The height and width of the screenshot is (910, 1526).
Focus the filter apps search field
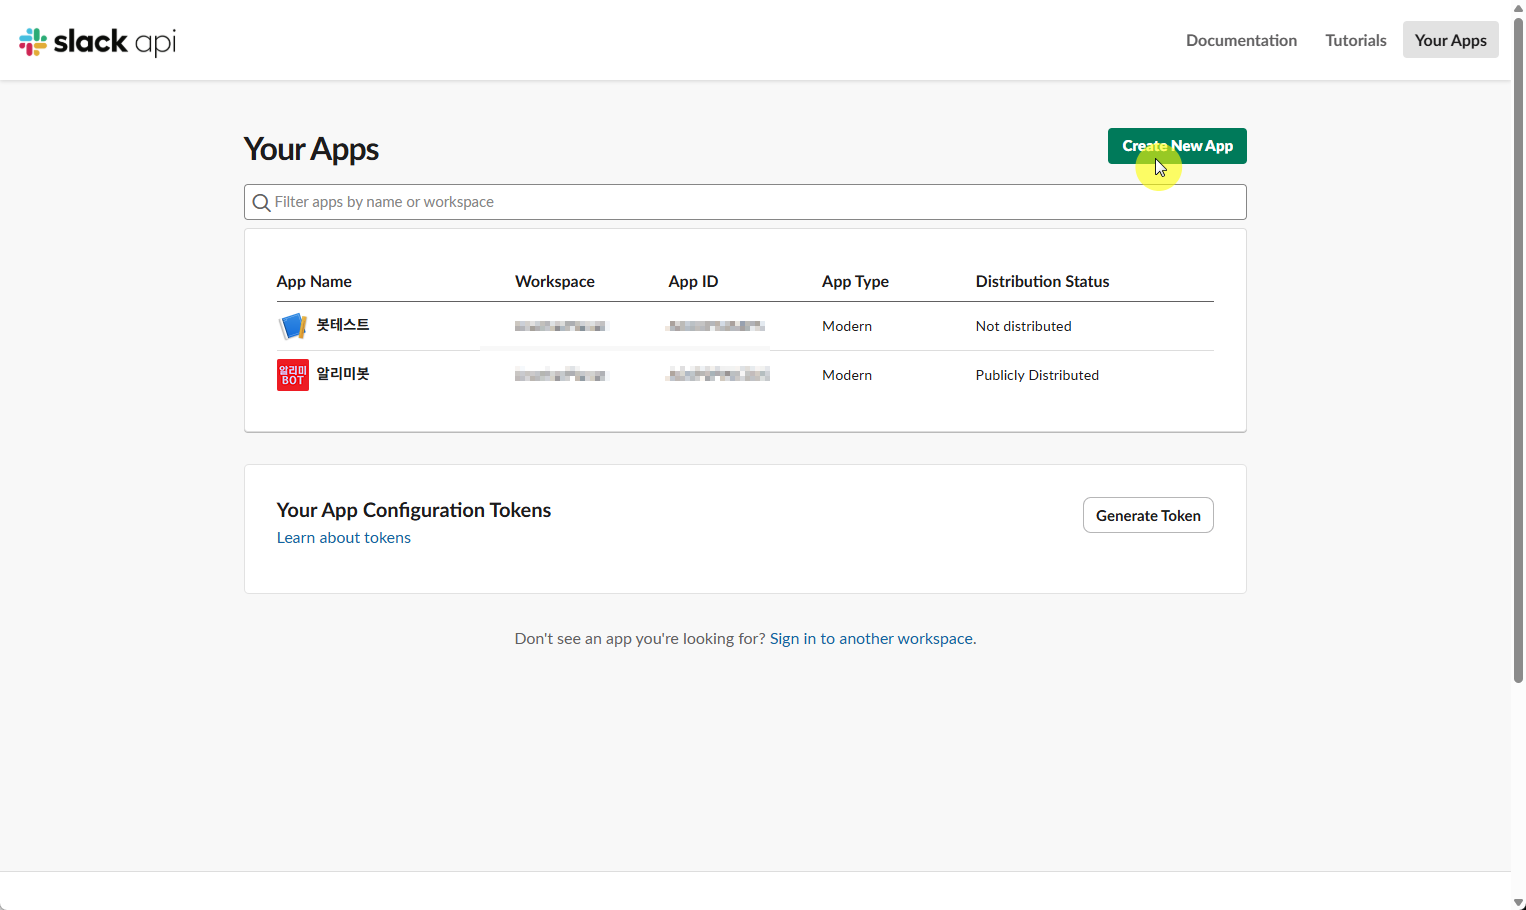click(x=745, y=202)
